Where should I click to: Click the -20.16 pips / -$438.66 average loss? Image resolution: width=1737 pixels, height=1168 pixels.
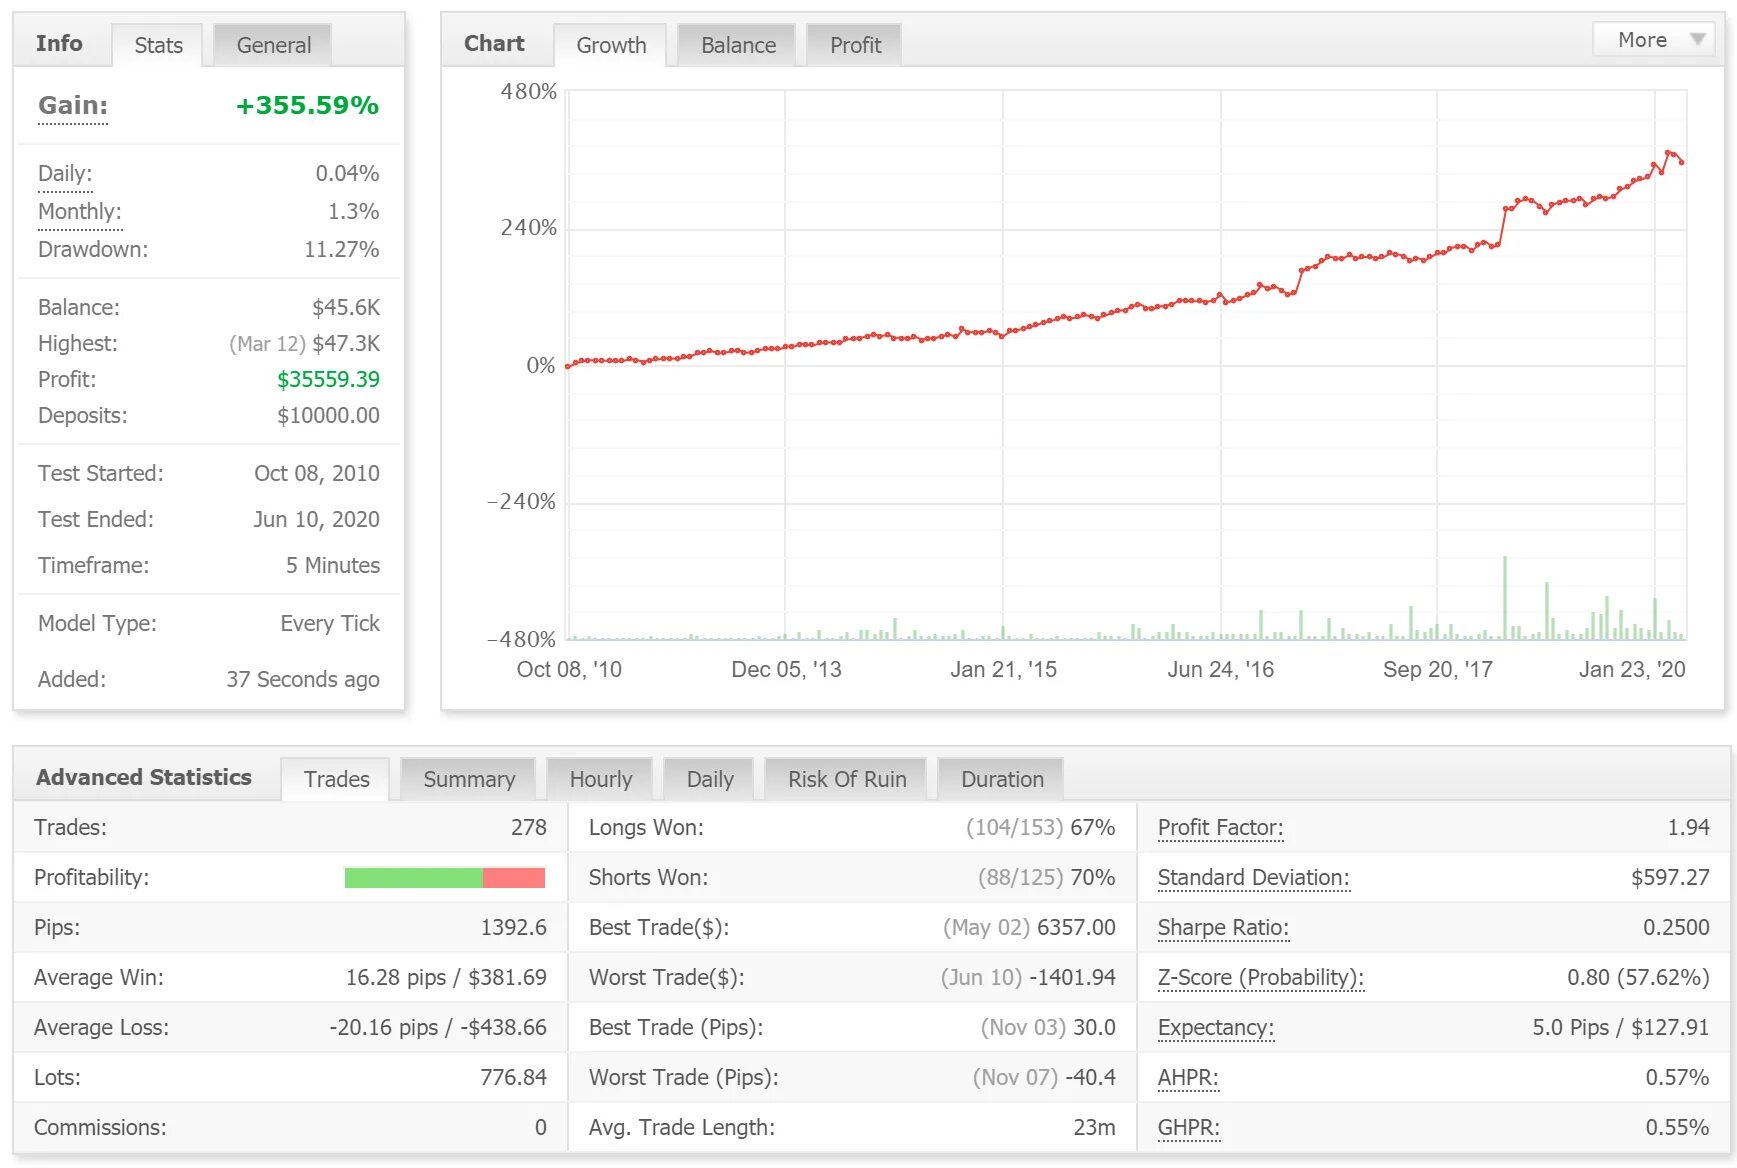click(x=438, y=1027)
